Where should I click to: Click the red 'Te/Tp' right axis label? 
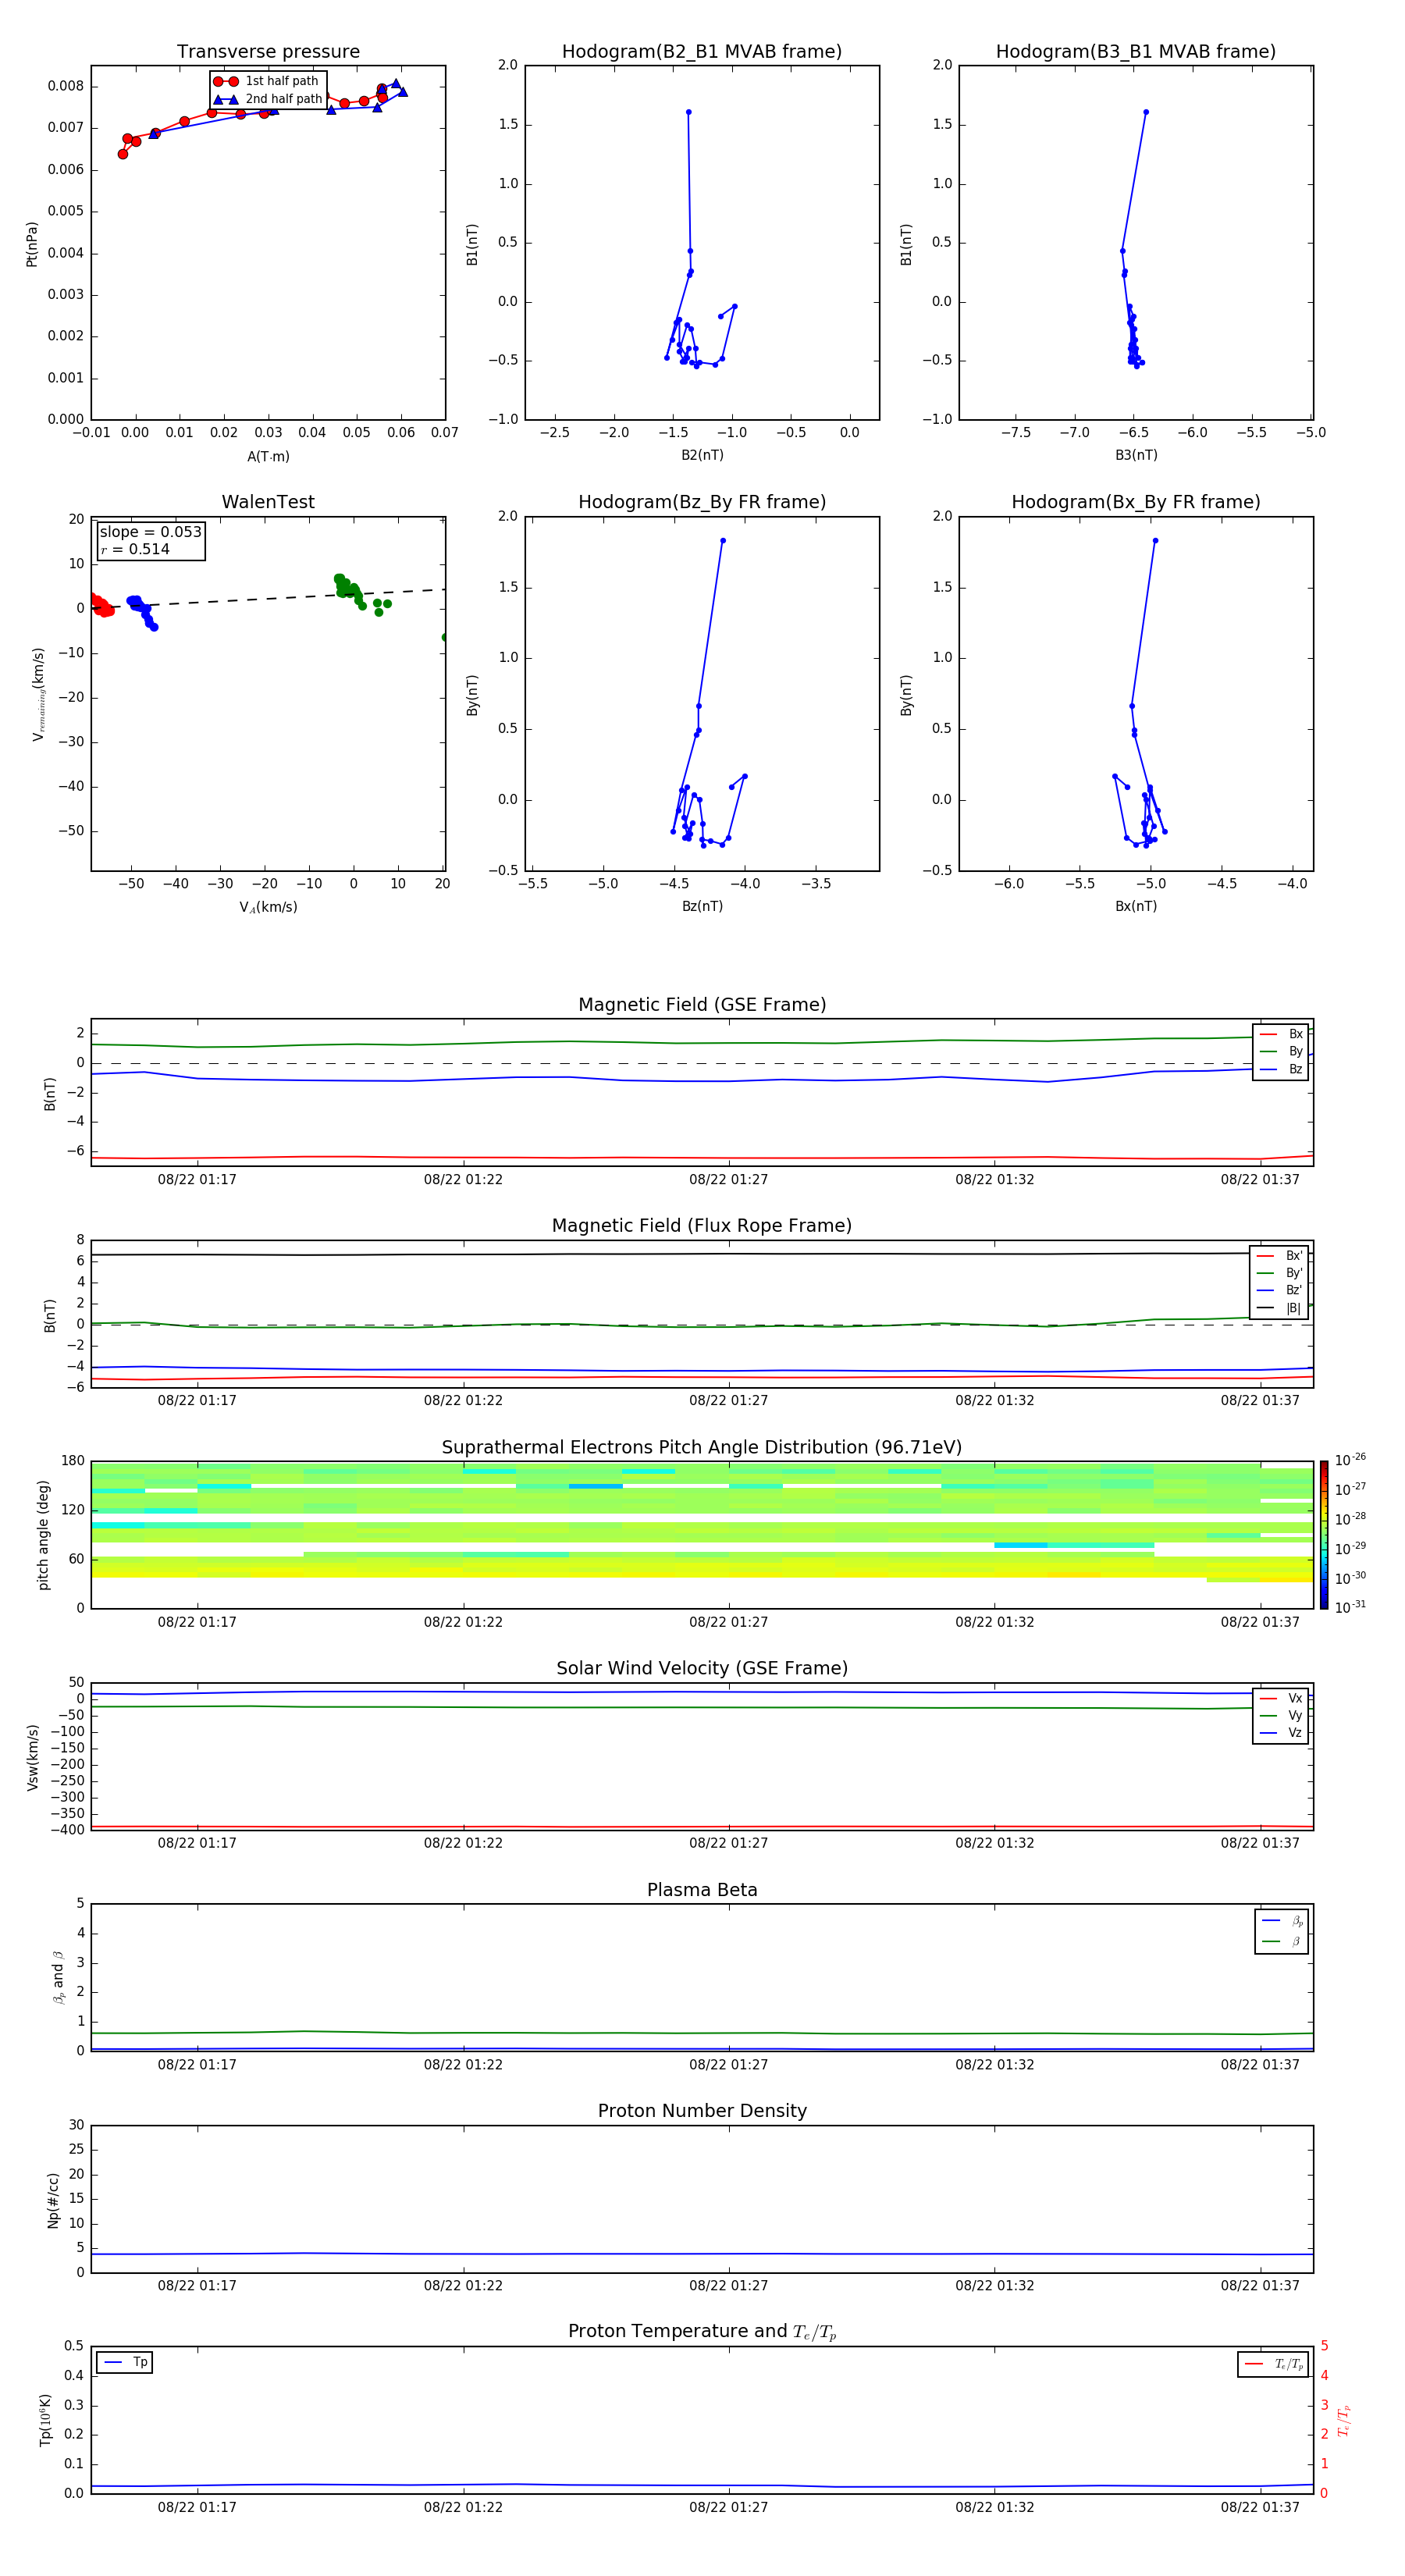(1345, 2420)
